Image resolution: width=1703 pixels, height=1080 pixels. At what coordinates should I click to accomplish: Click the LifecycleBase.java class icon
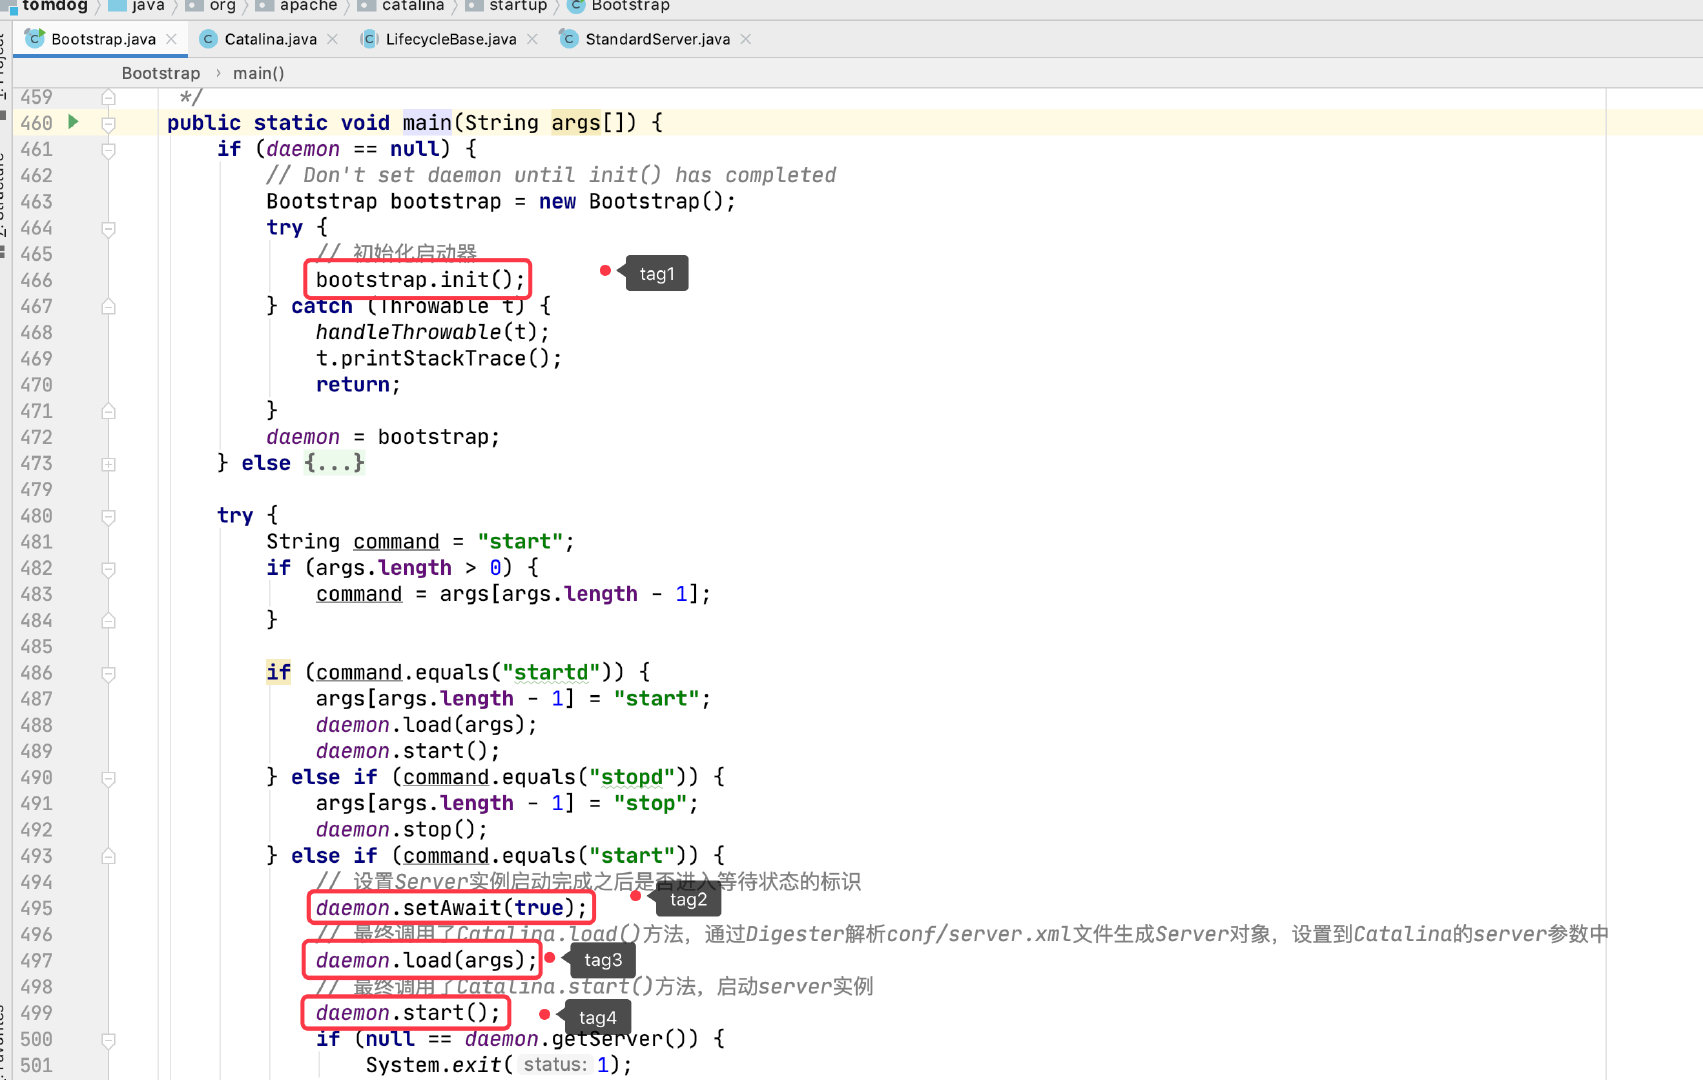point(369,39)
